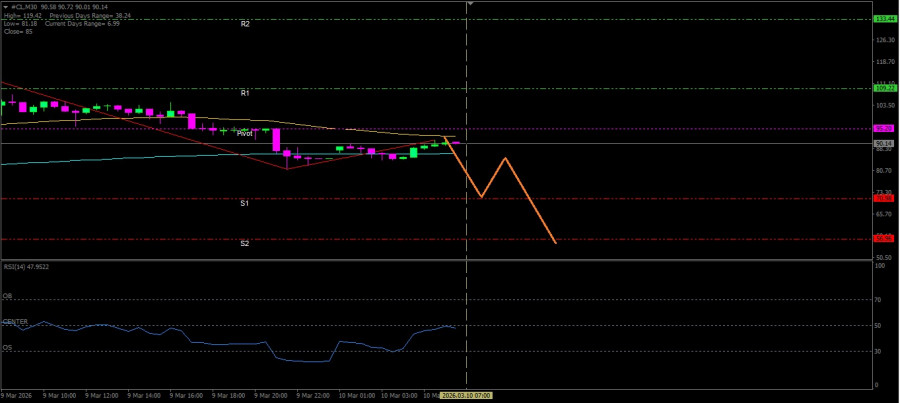Image resolution: width=900 pixels, height=403 pixels.
Task: Click the OB overbought level label
Action: pos(7,296)
